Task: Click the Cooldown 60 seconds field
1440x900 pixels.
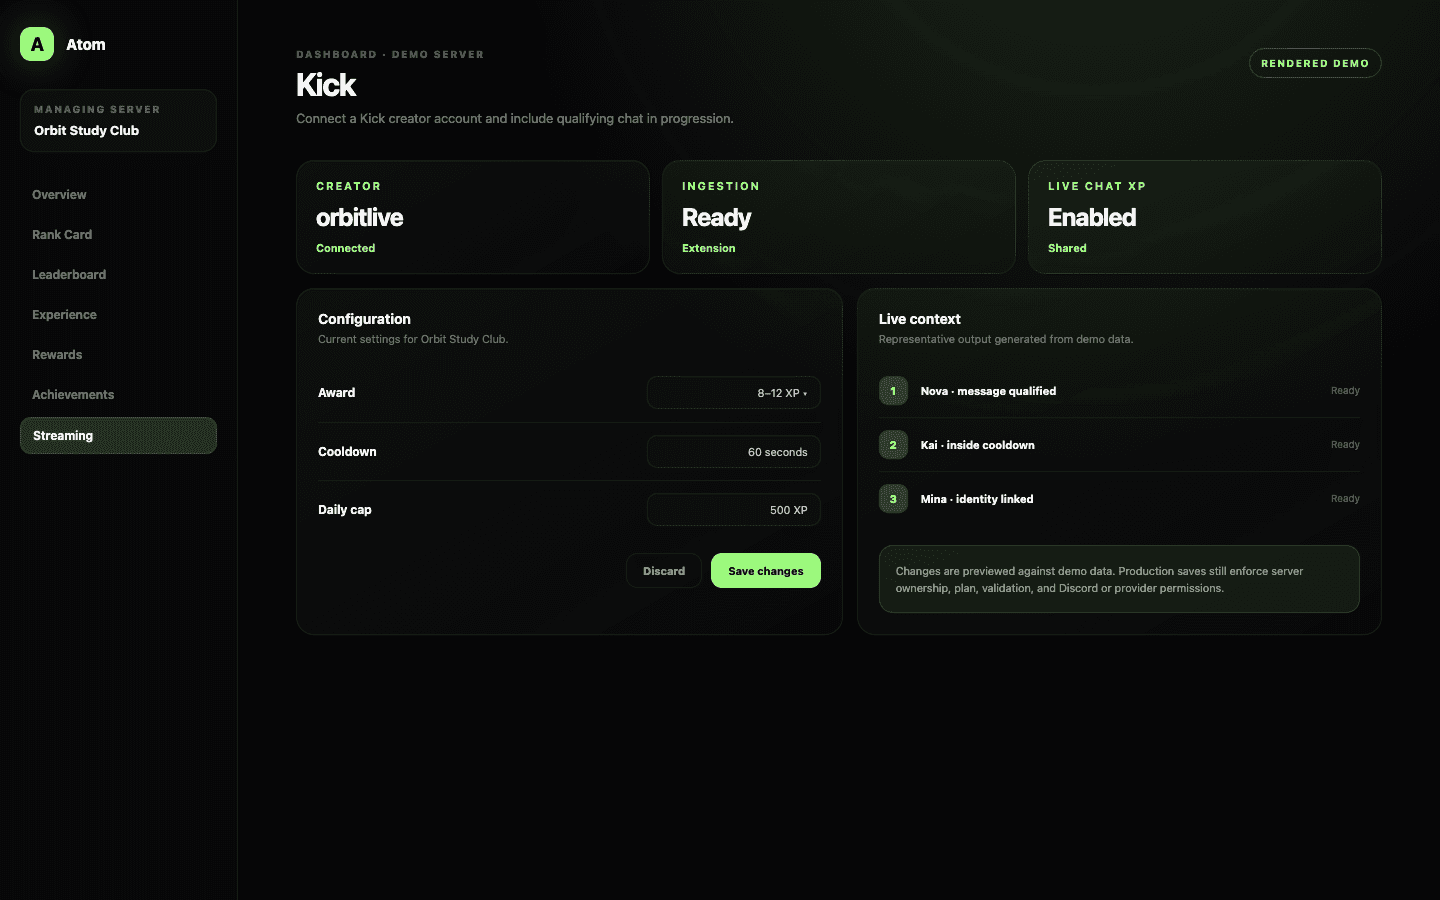Action: [734, 452]
